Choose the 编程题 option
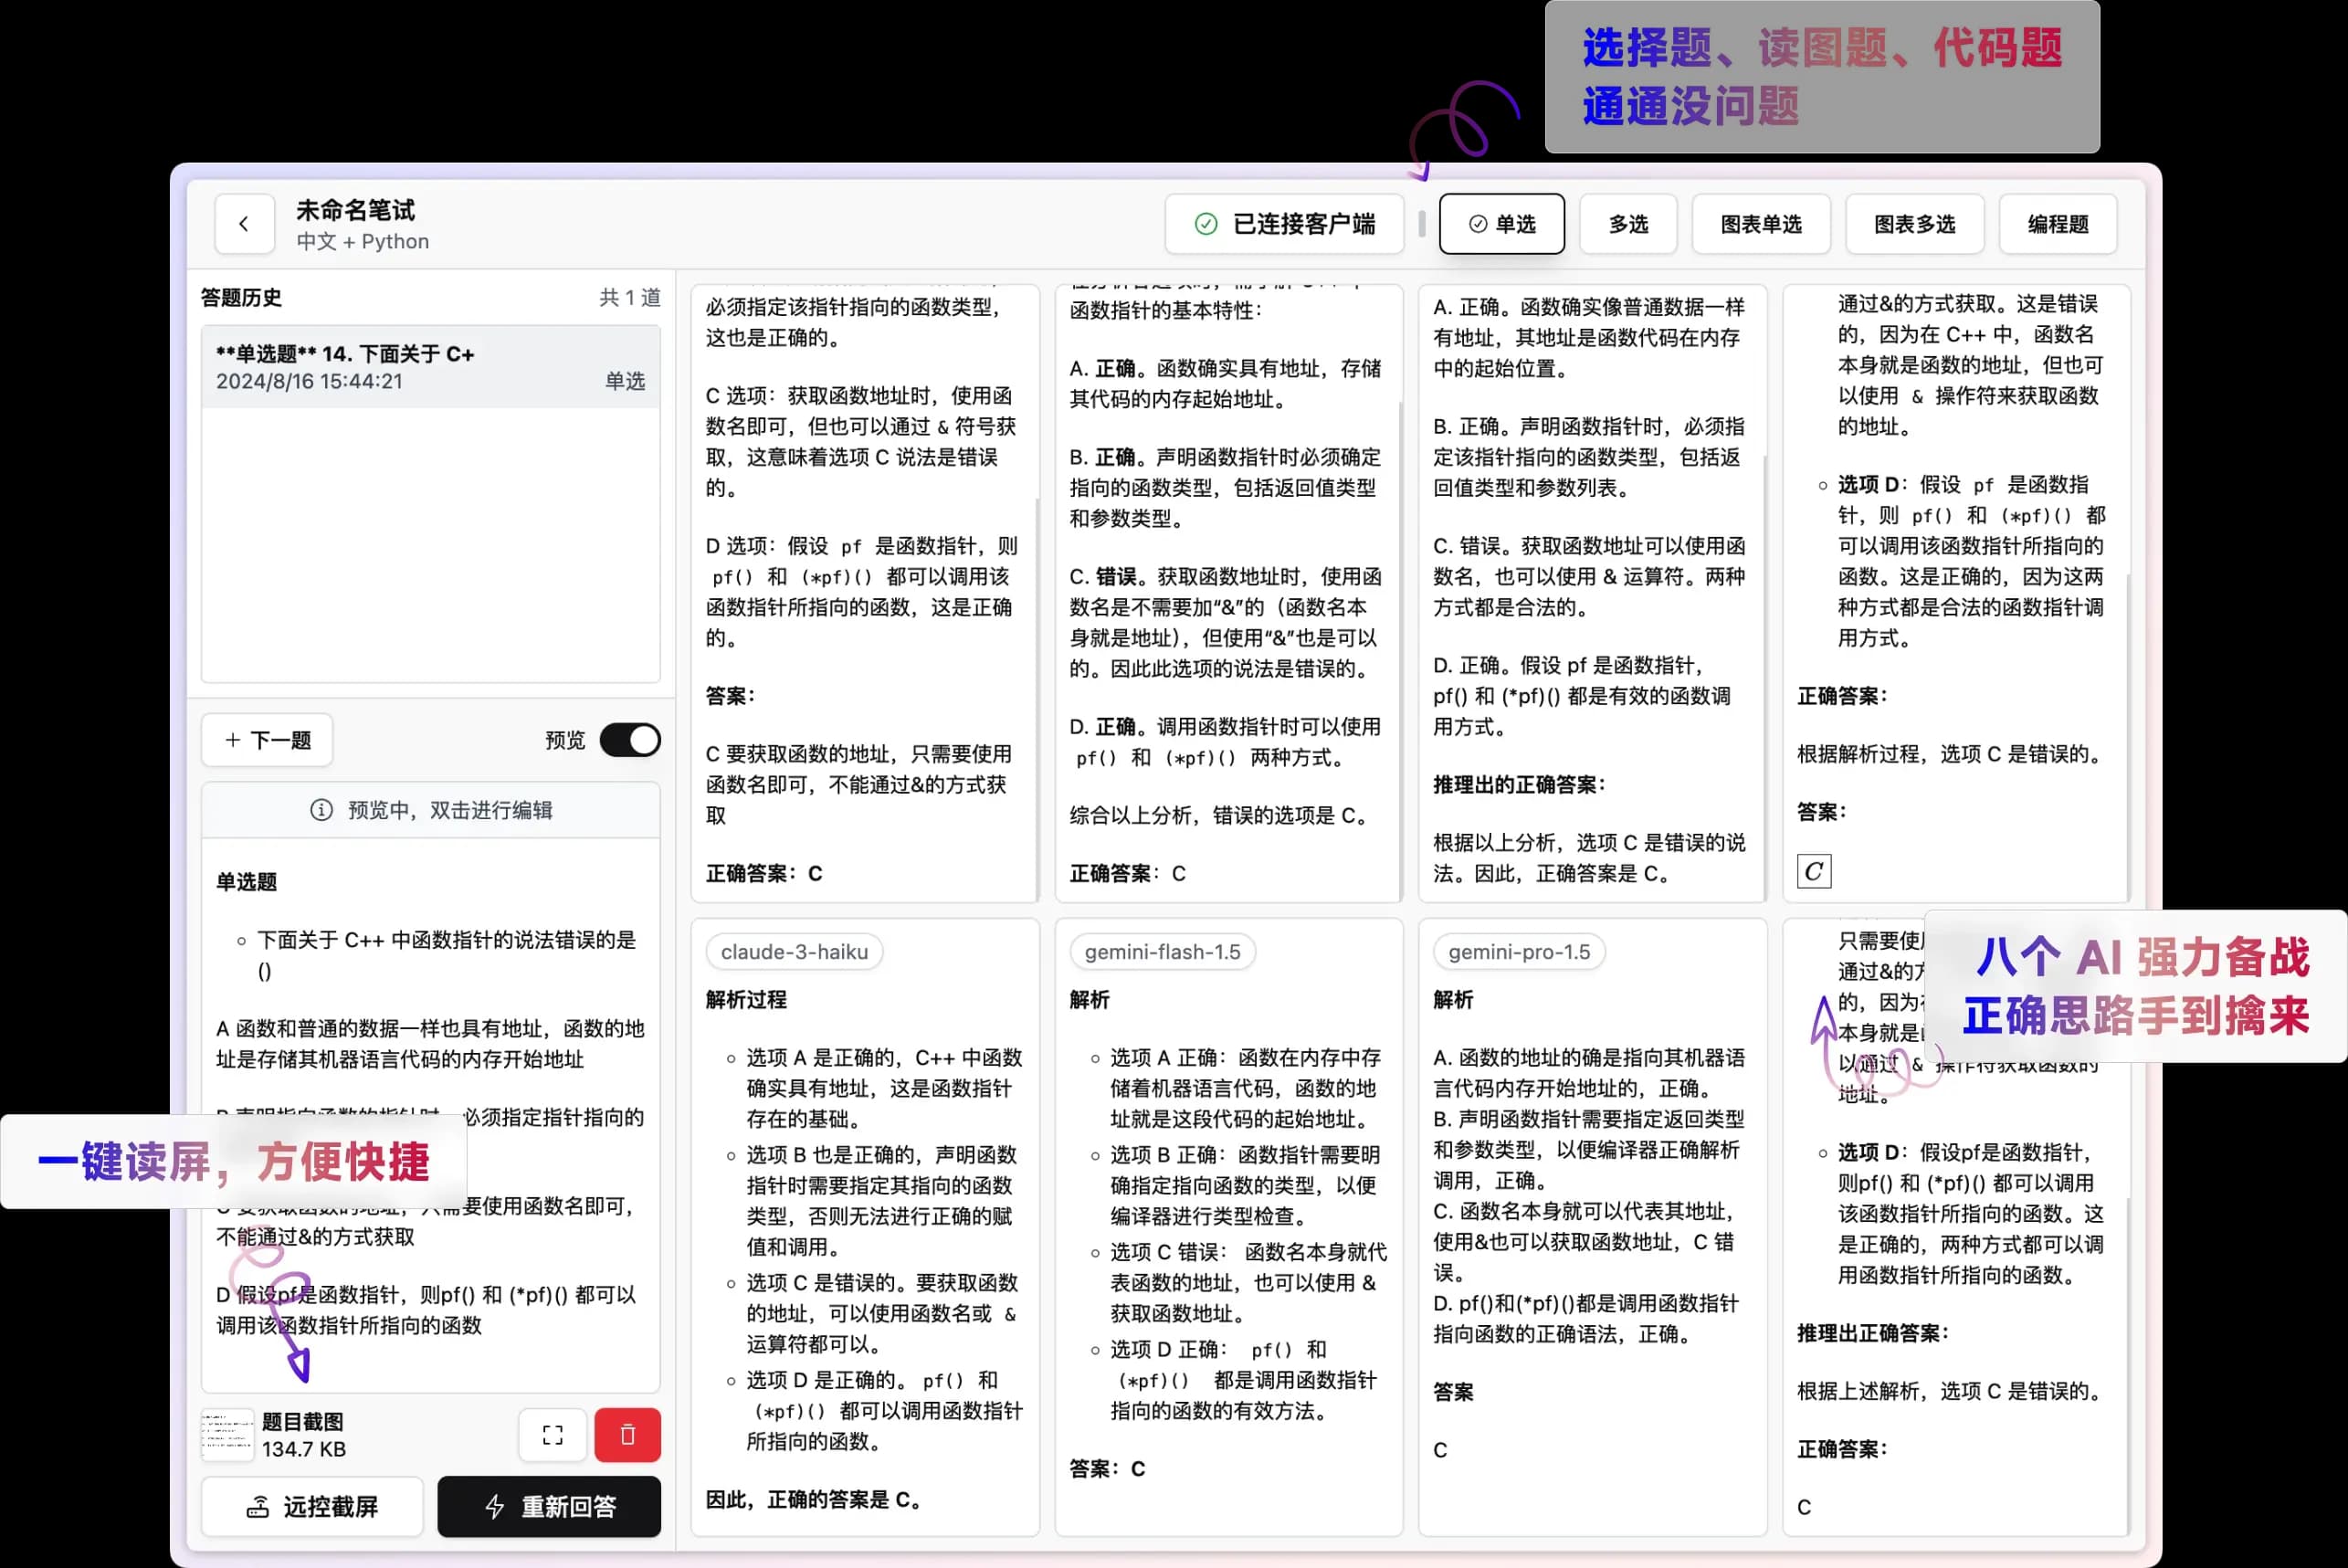2348x1568 pixels. [x=2057, y=224]
